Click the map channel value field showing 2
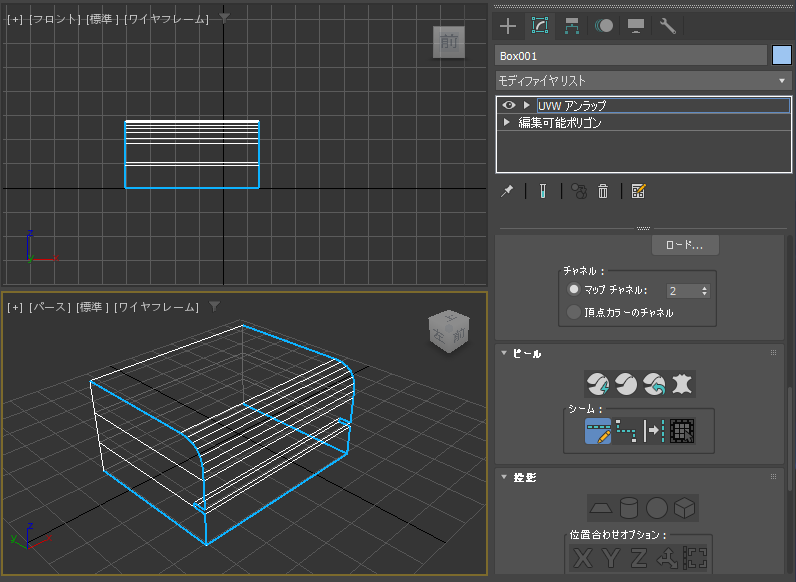The height and width of the screenshot is (582, 796). [x=683, y=291]
